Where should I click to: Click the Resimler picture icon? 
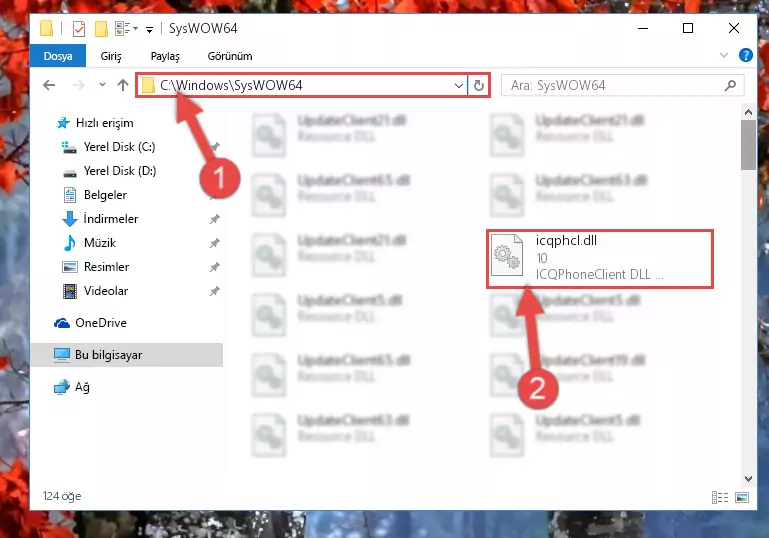(70, 267)
